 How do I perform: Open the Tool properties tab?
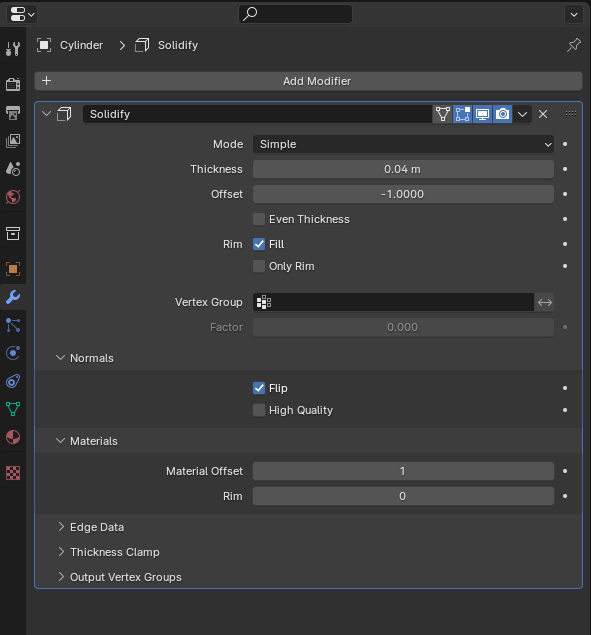[x=13, y=49]
